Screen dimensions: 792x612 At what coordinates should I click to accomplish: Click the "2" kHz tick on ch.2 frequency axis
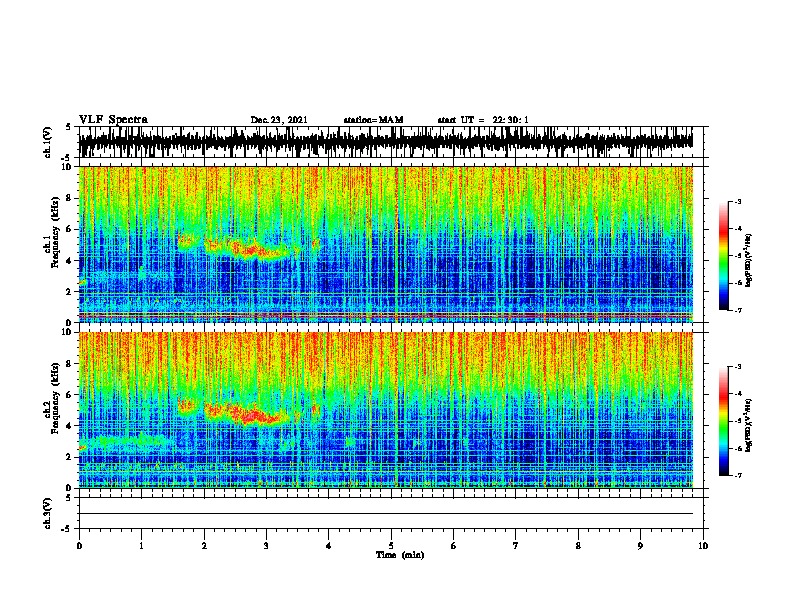point(70,457)
